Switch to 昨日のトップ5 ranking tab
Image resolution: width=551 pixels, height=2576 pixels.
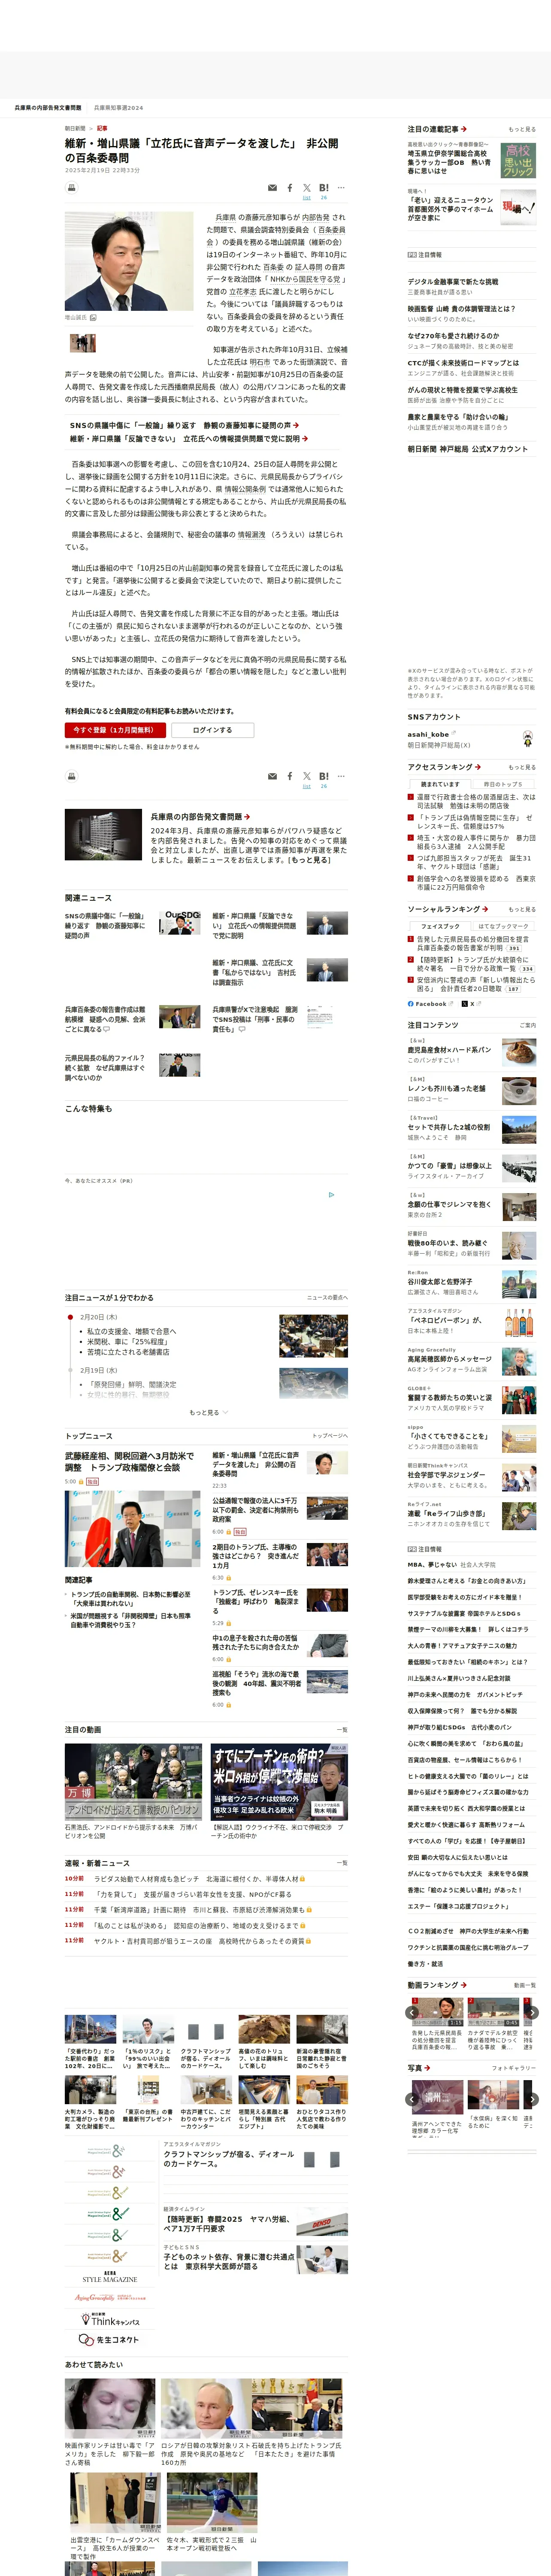click(x=503, y=784)
